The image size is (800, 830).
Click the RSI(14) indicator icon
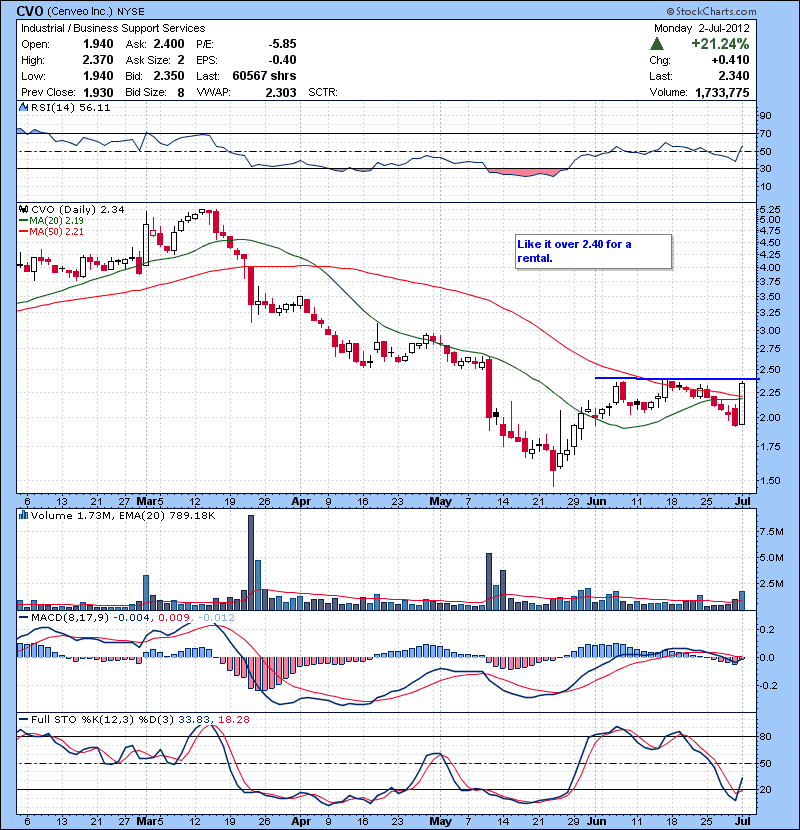click(x=23, y=107)
